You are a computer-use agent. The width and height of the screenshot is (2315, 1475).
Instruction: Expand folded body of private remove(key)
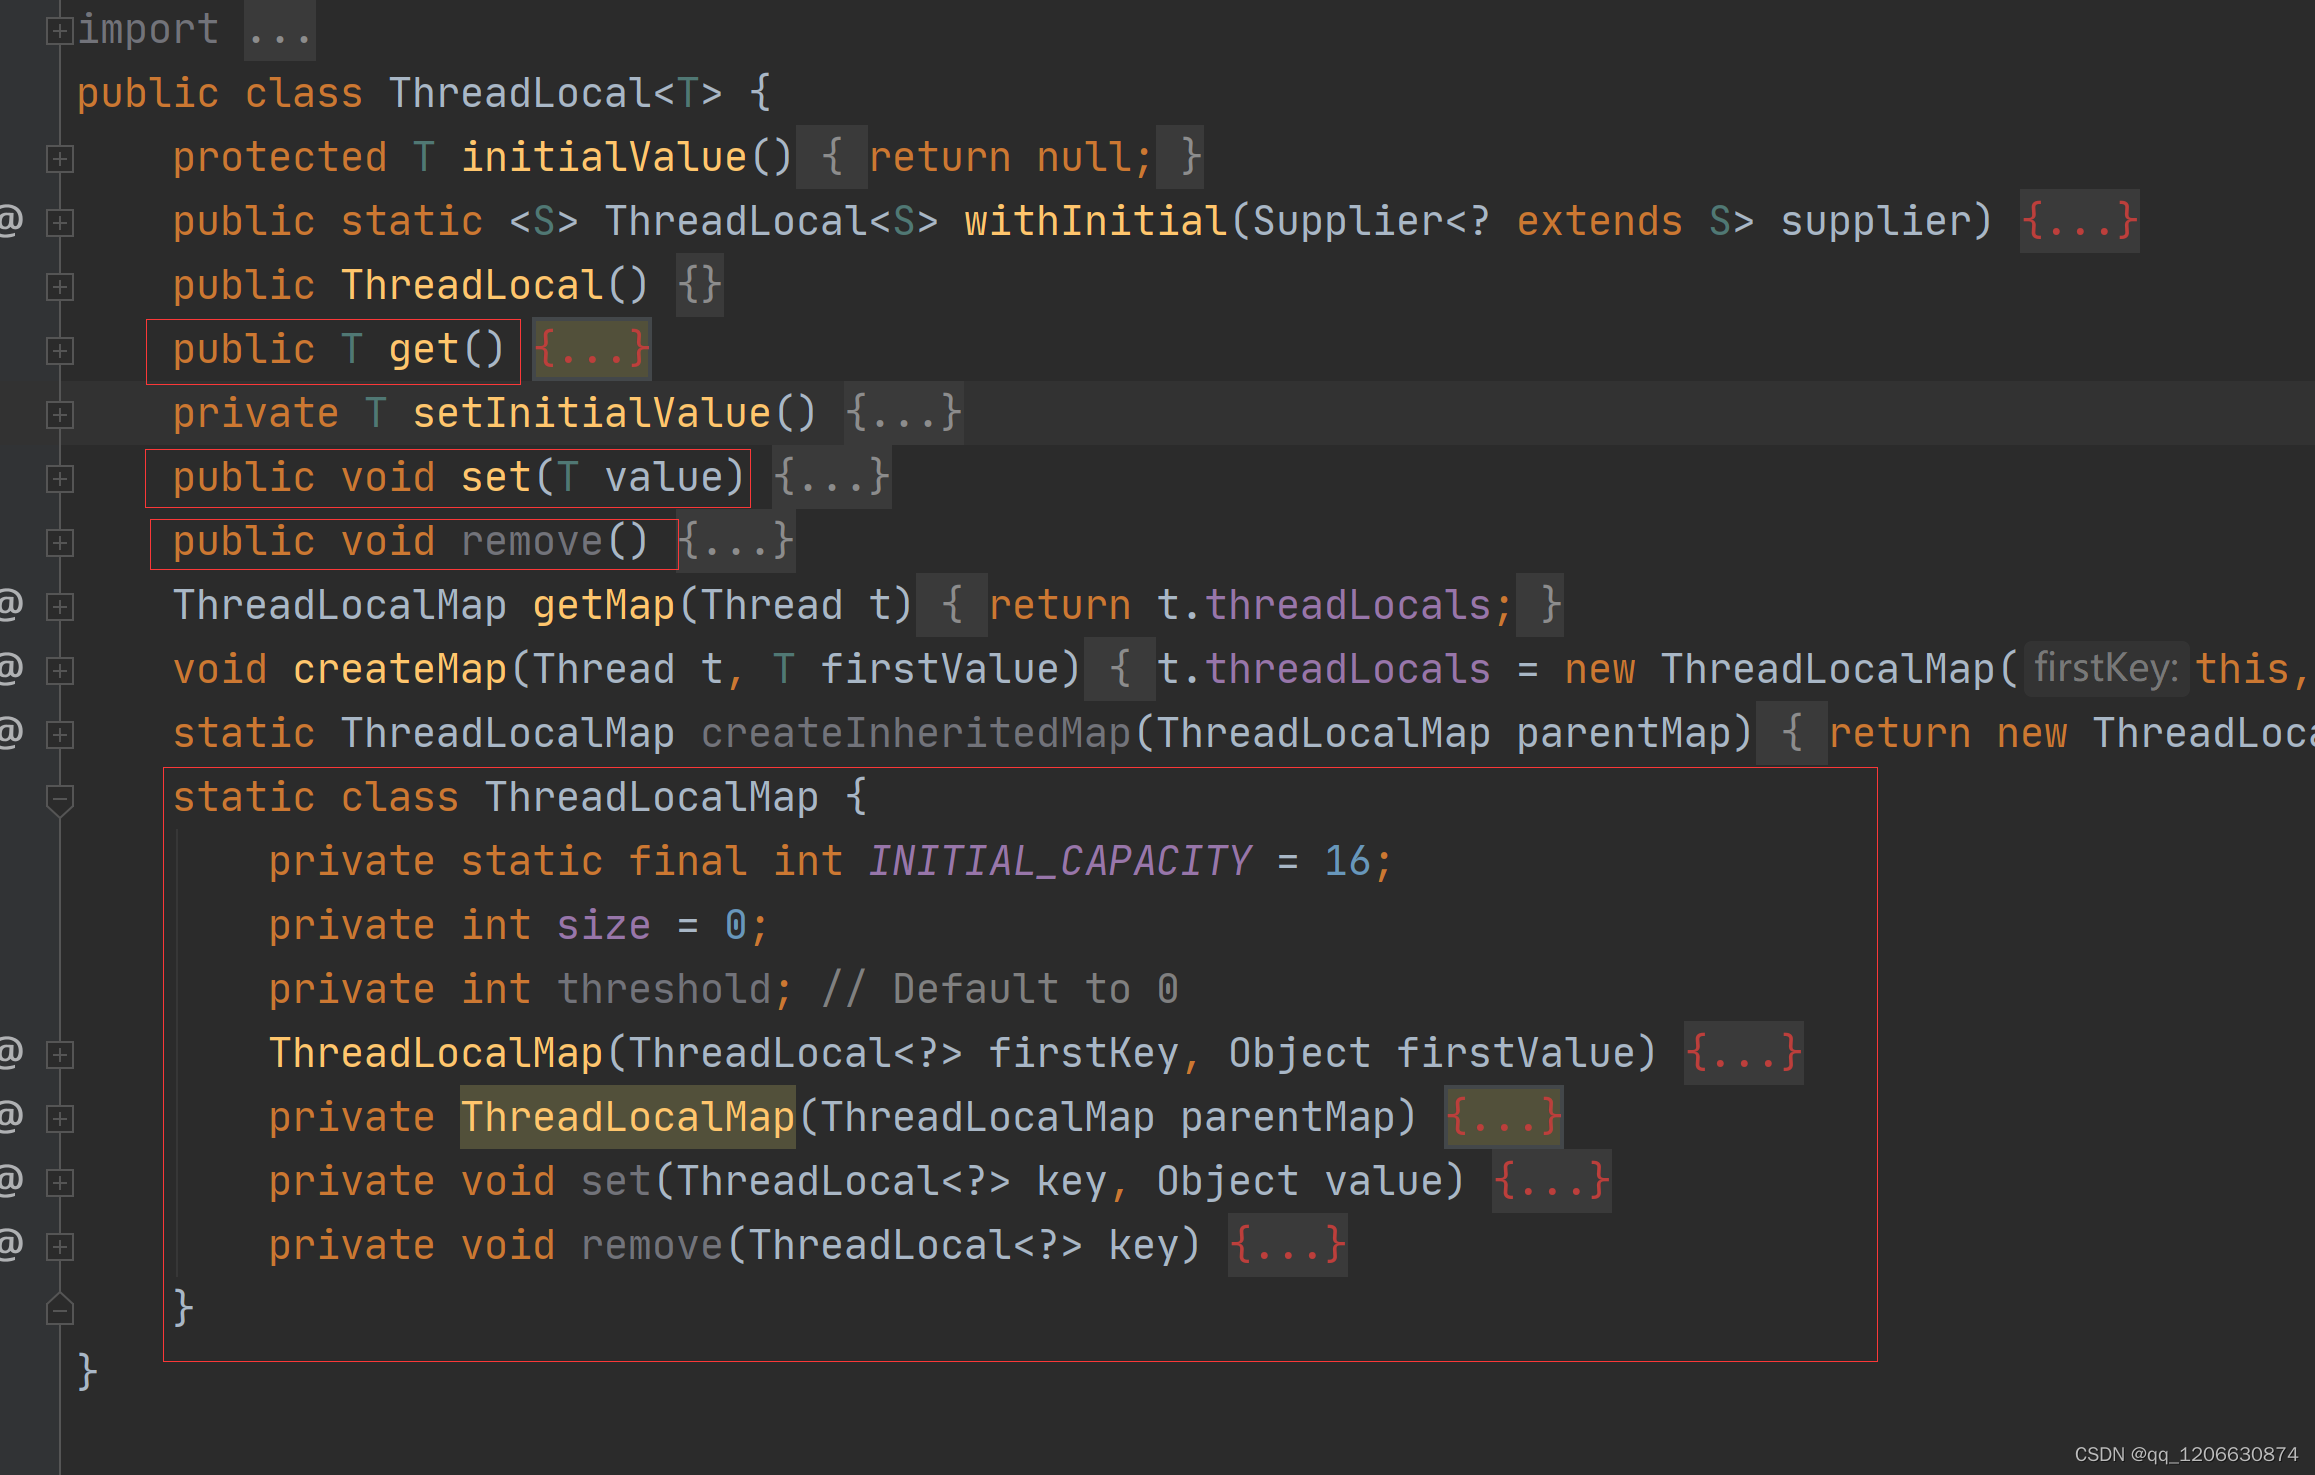(1287, 1245)
